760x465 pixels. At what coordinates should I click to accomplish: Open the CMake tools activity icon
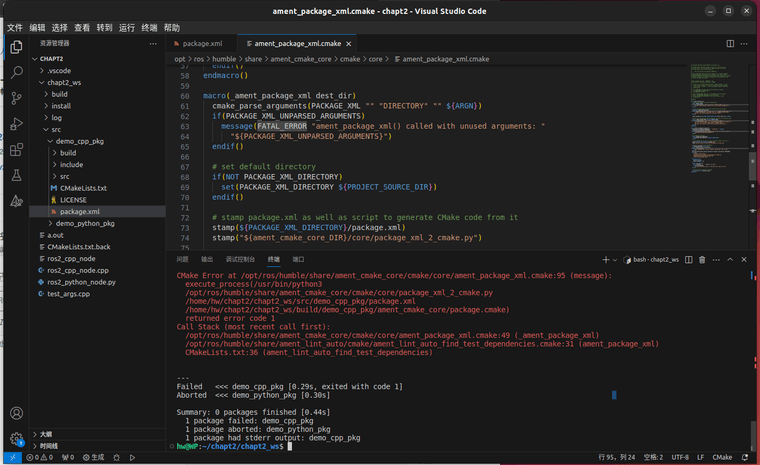pos(16,201)
